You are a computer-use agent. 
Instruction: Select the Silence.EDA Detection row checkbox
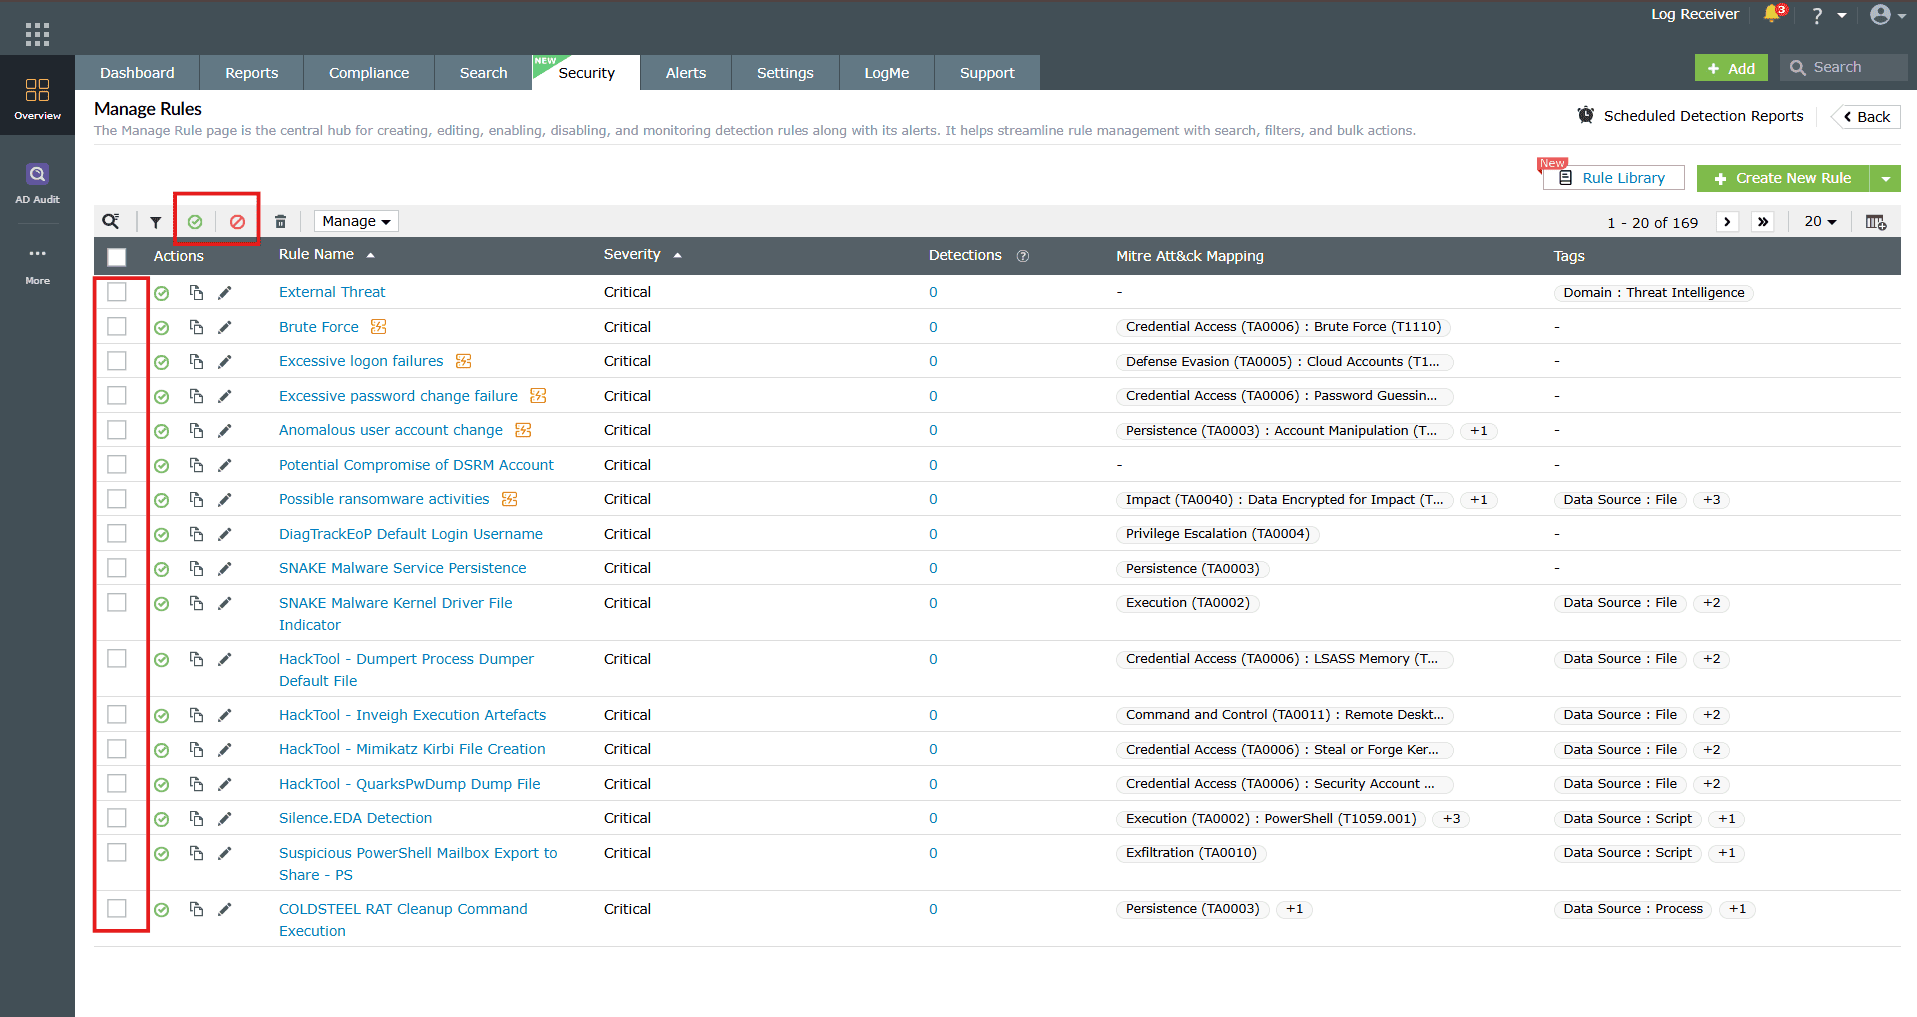tap(117, 818)
